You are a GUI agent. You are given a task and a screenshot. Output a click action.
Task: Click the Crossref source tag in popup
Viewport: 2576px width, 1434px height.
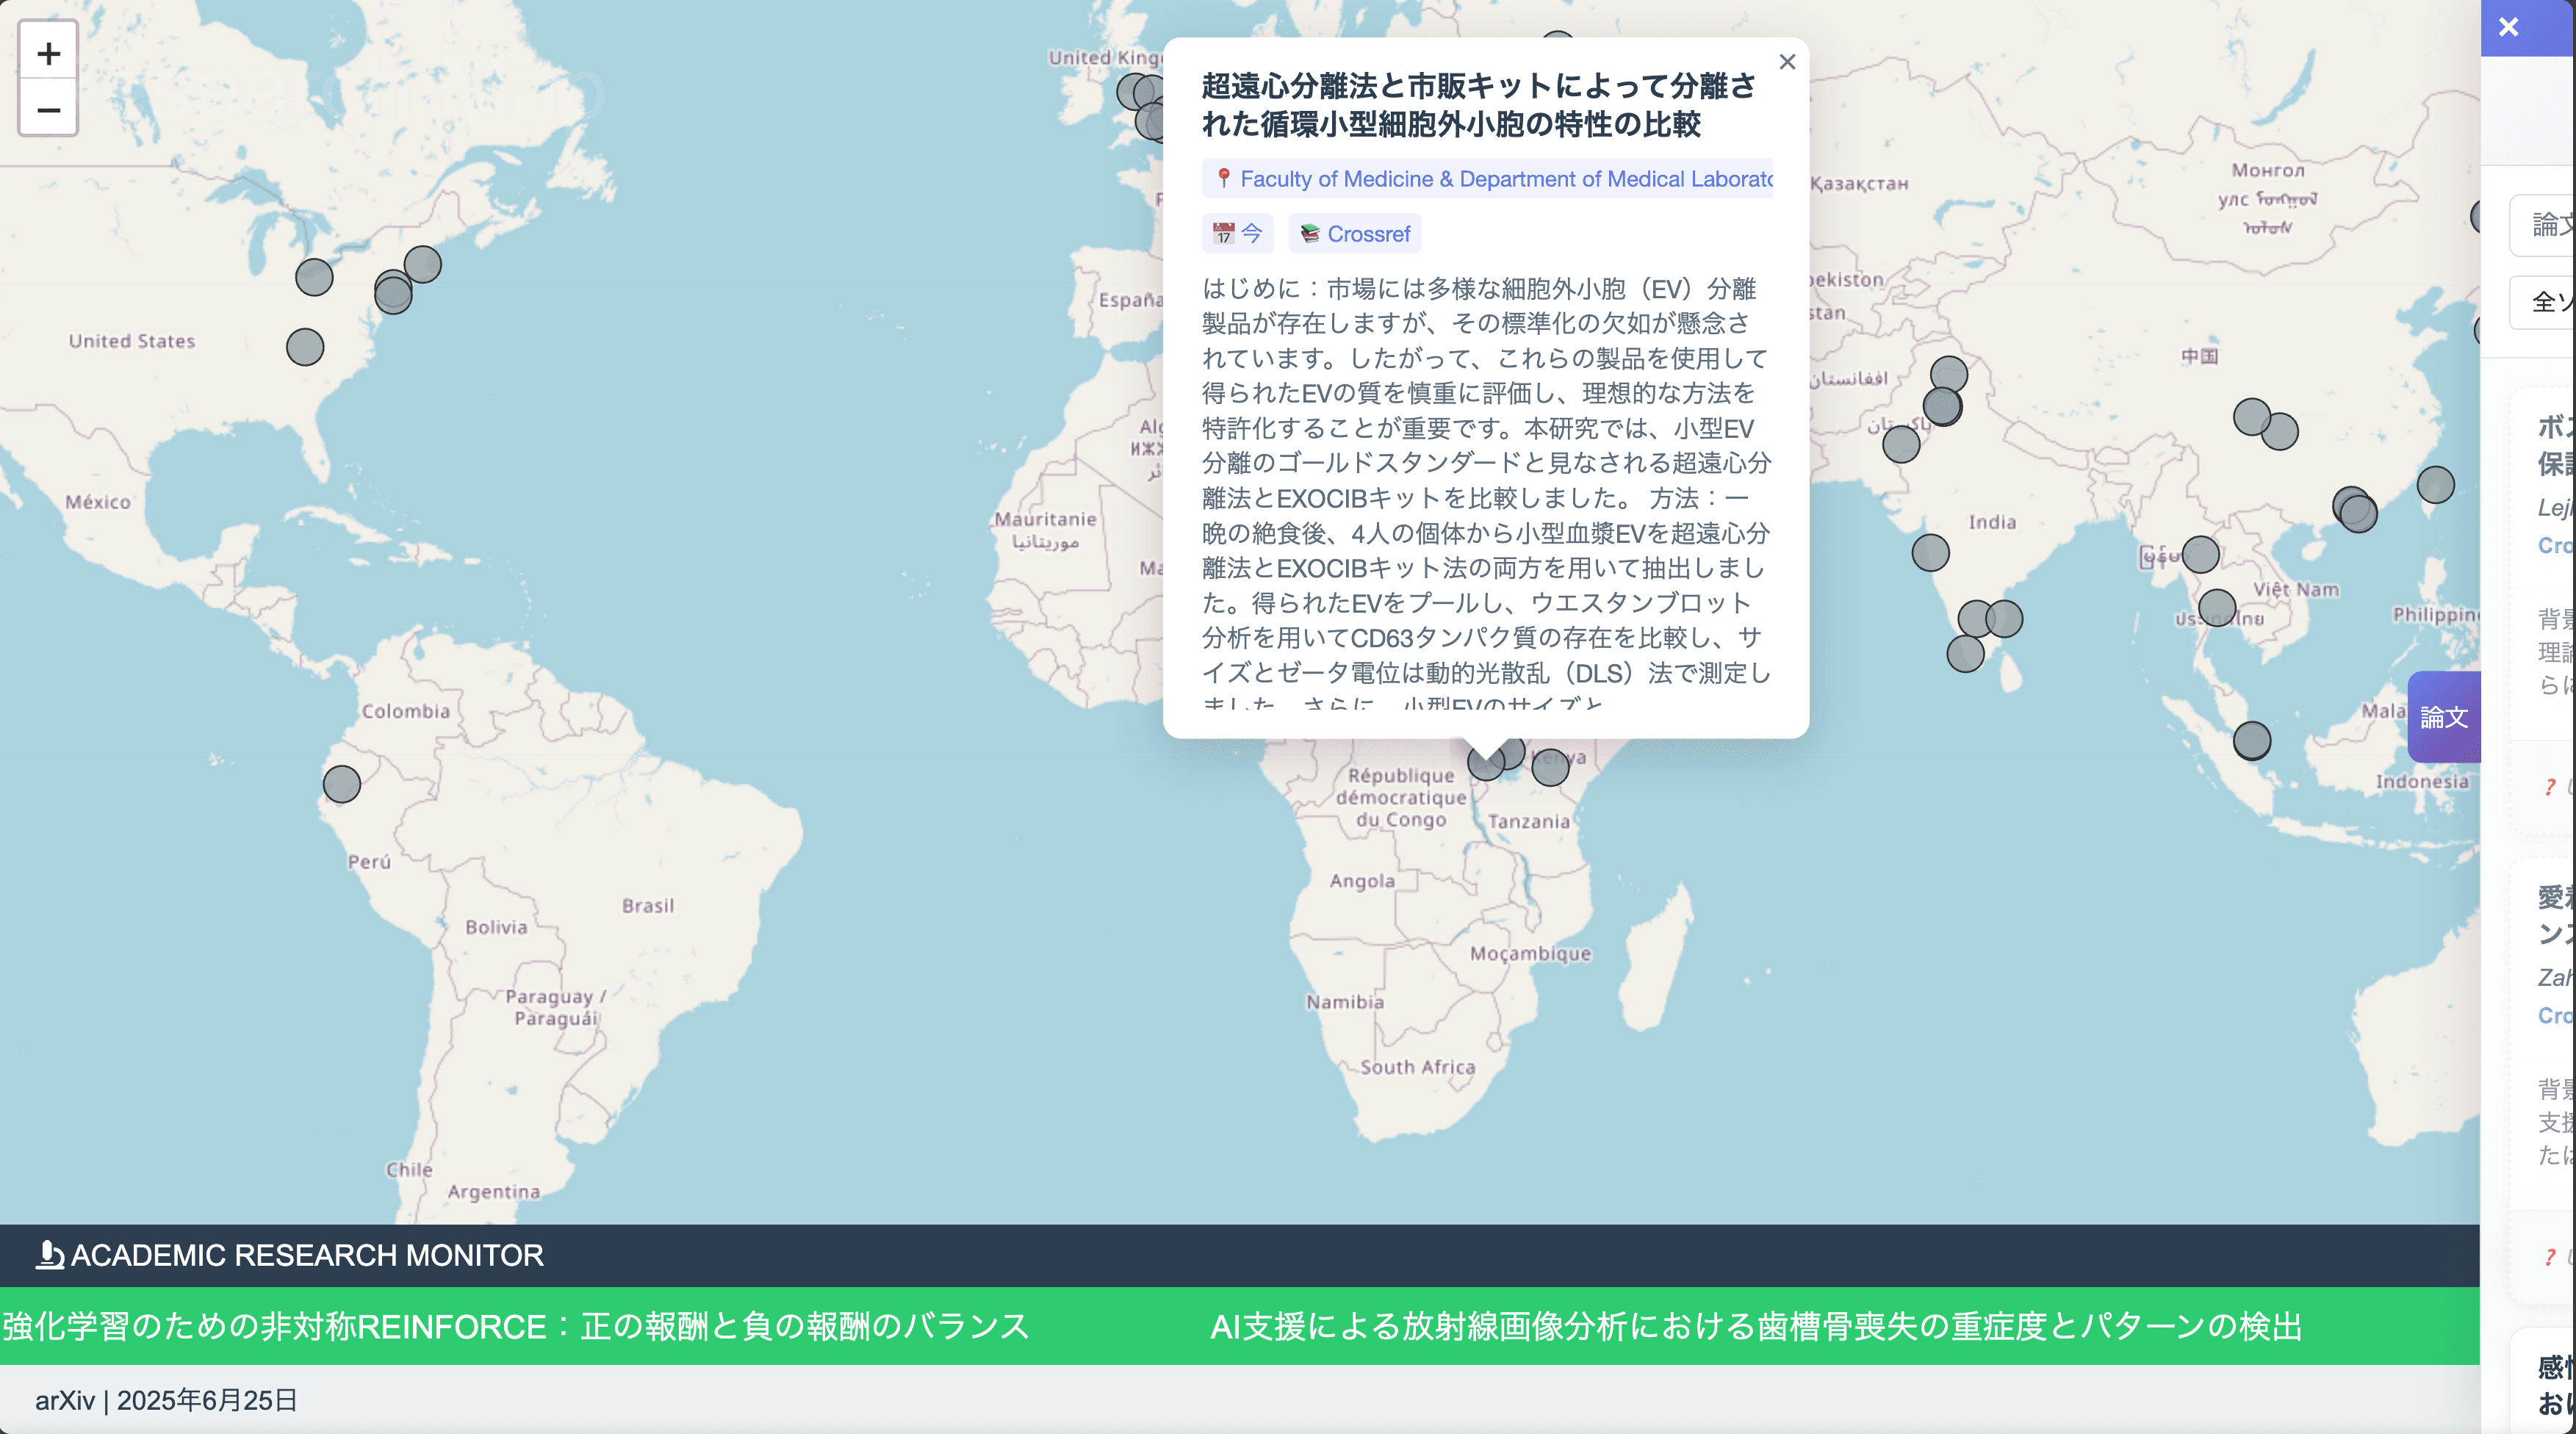coord(1355,234)
